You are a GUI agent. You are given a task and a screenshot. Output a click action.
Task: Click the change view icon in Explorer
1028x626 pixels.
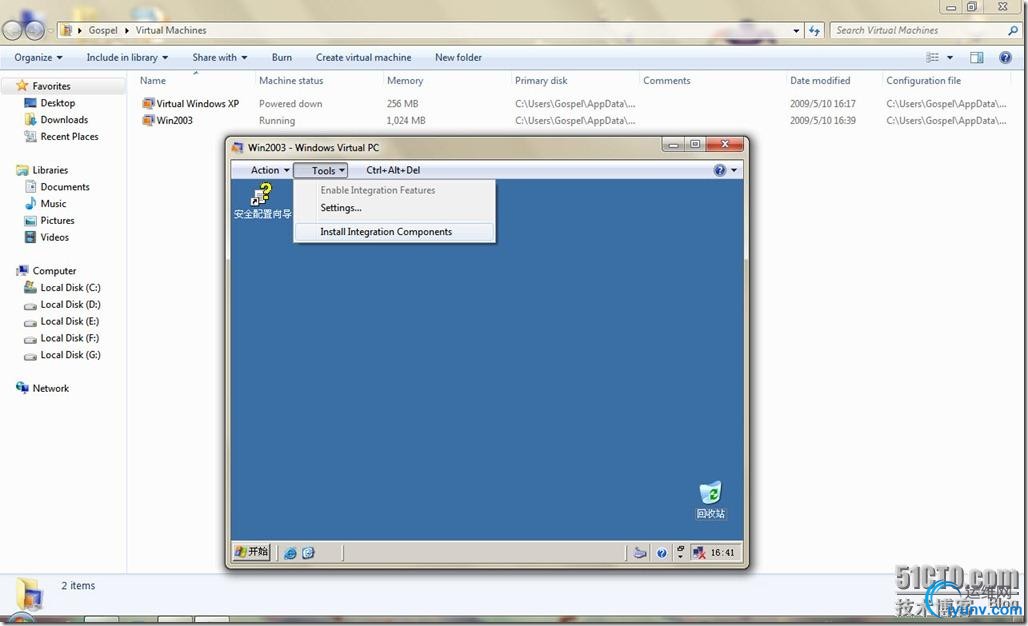[x=932, y=58]
